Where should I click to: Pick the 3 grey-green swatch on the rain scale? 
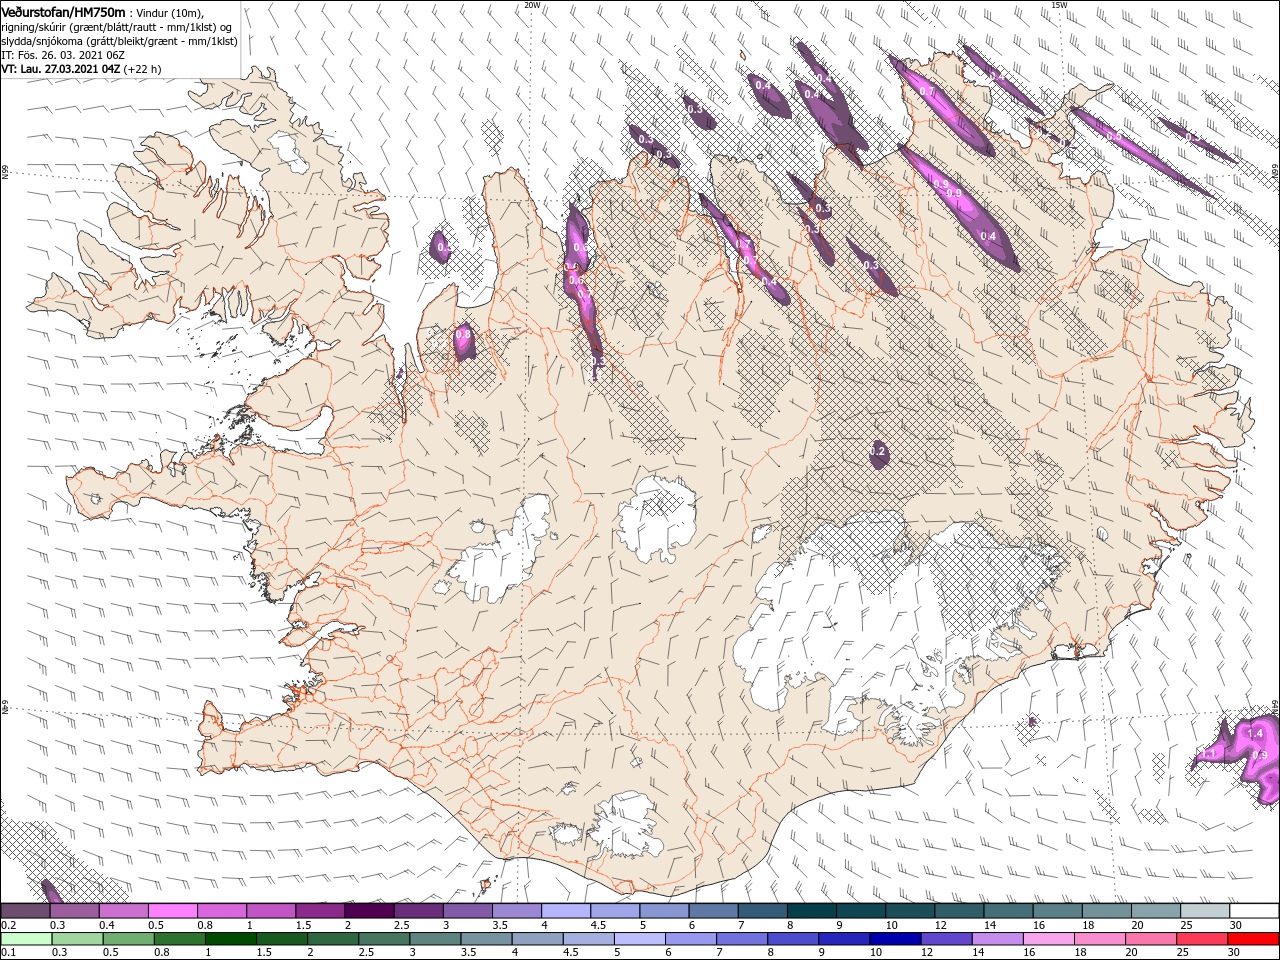pos(435,939)
